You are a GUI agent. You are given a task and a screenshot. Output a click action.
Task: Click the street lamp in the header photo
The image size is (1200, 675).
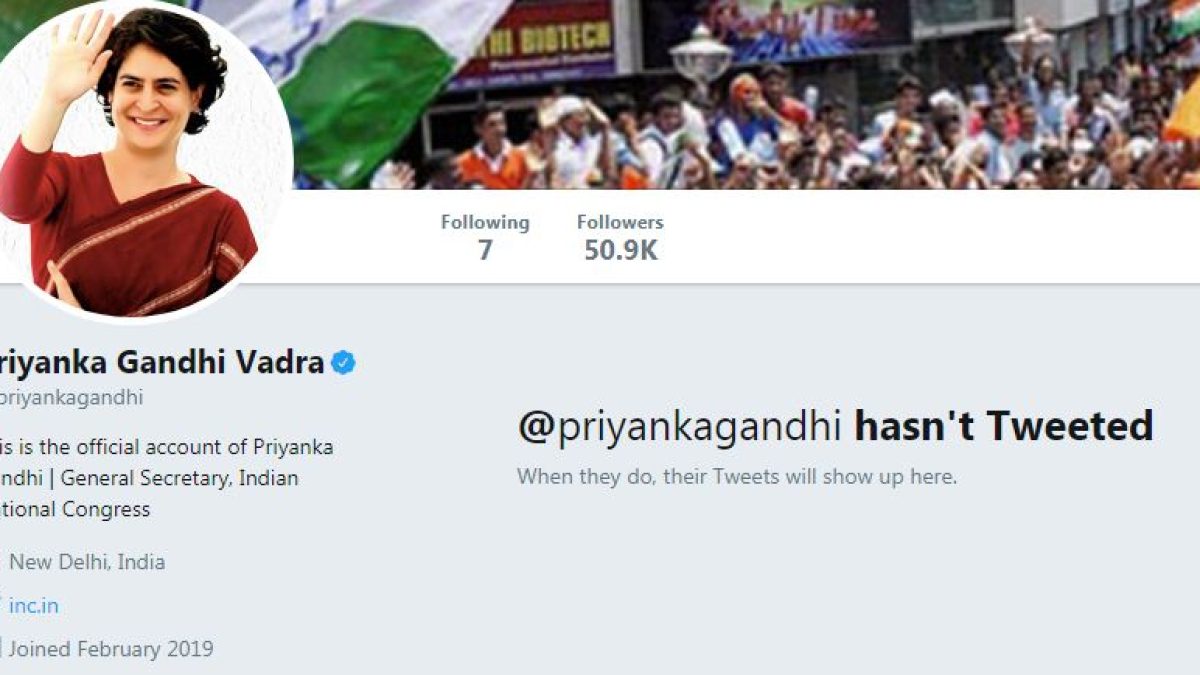tap(701, 55)
